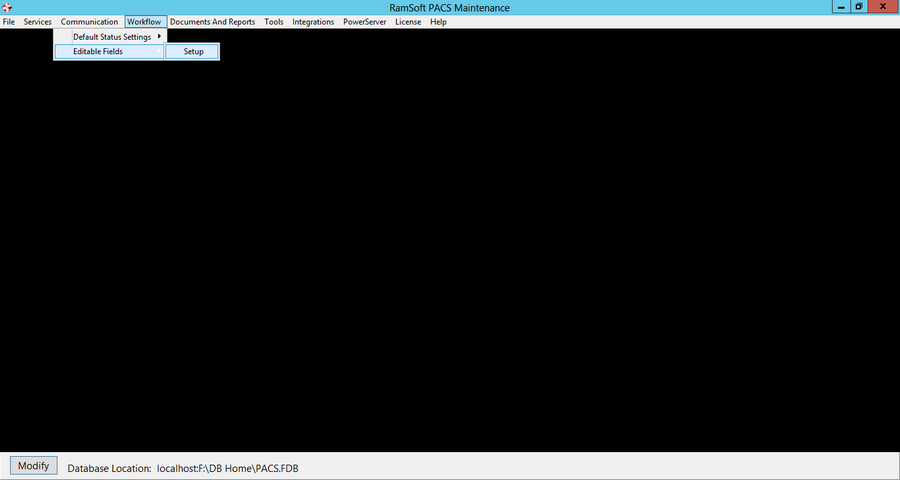Click the RamSoft PACS Maintenance title text
The width and height of the screenshot is (900, 480).
click(449, 8)
